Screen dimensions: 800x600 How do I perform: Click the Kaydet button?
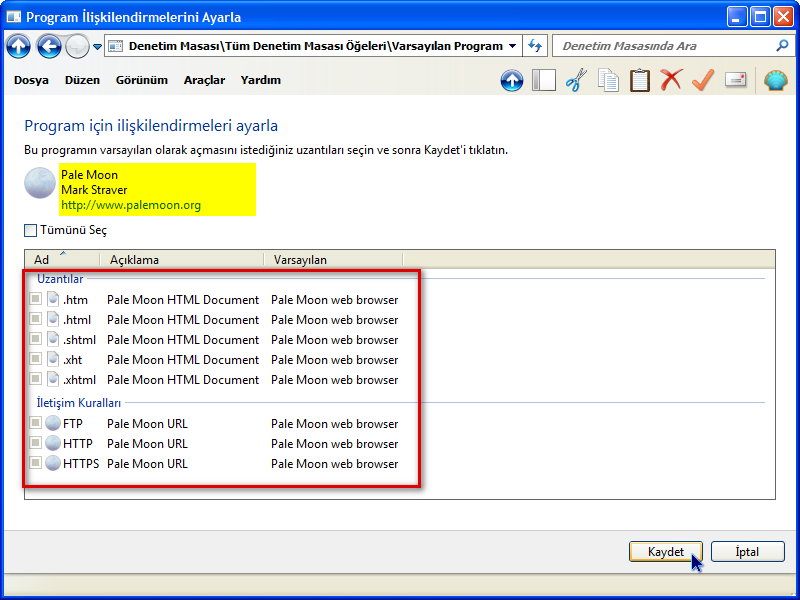click(666, 552)
